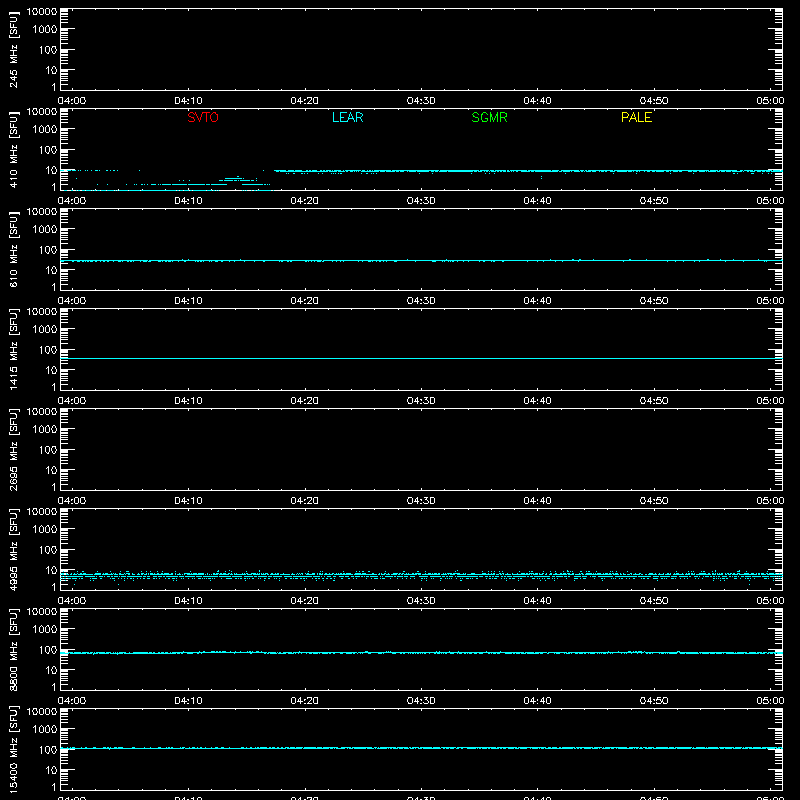The width and height of the screenshot is (800, 800).
Task: Click the cyan LEAR station label
Action: click(x=347, y=117)
